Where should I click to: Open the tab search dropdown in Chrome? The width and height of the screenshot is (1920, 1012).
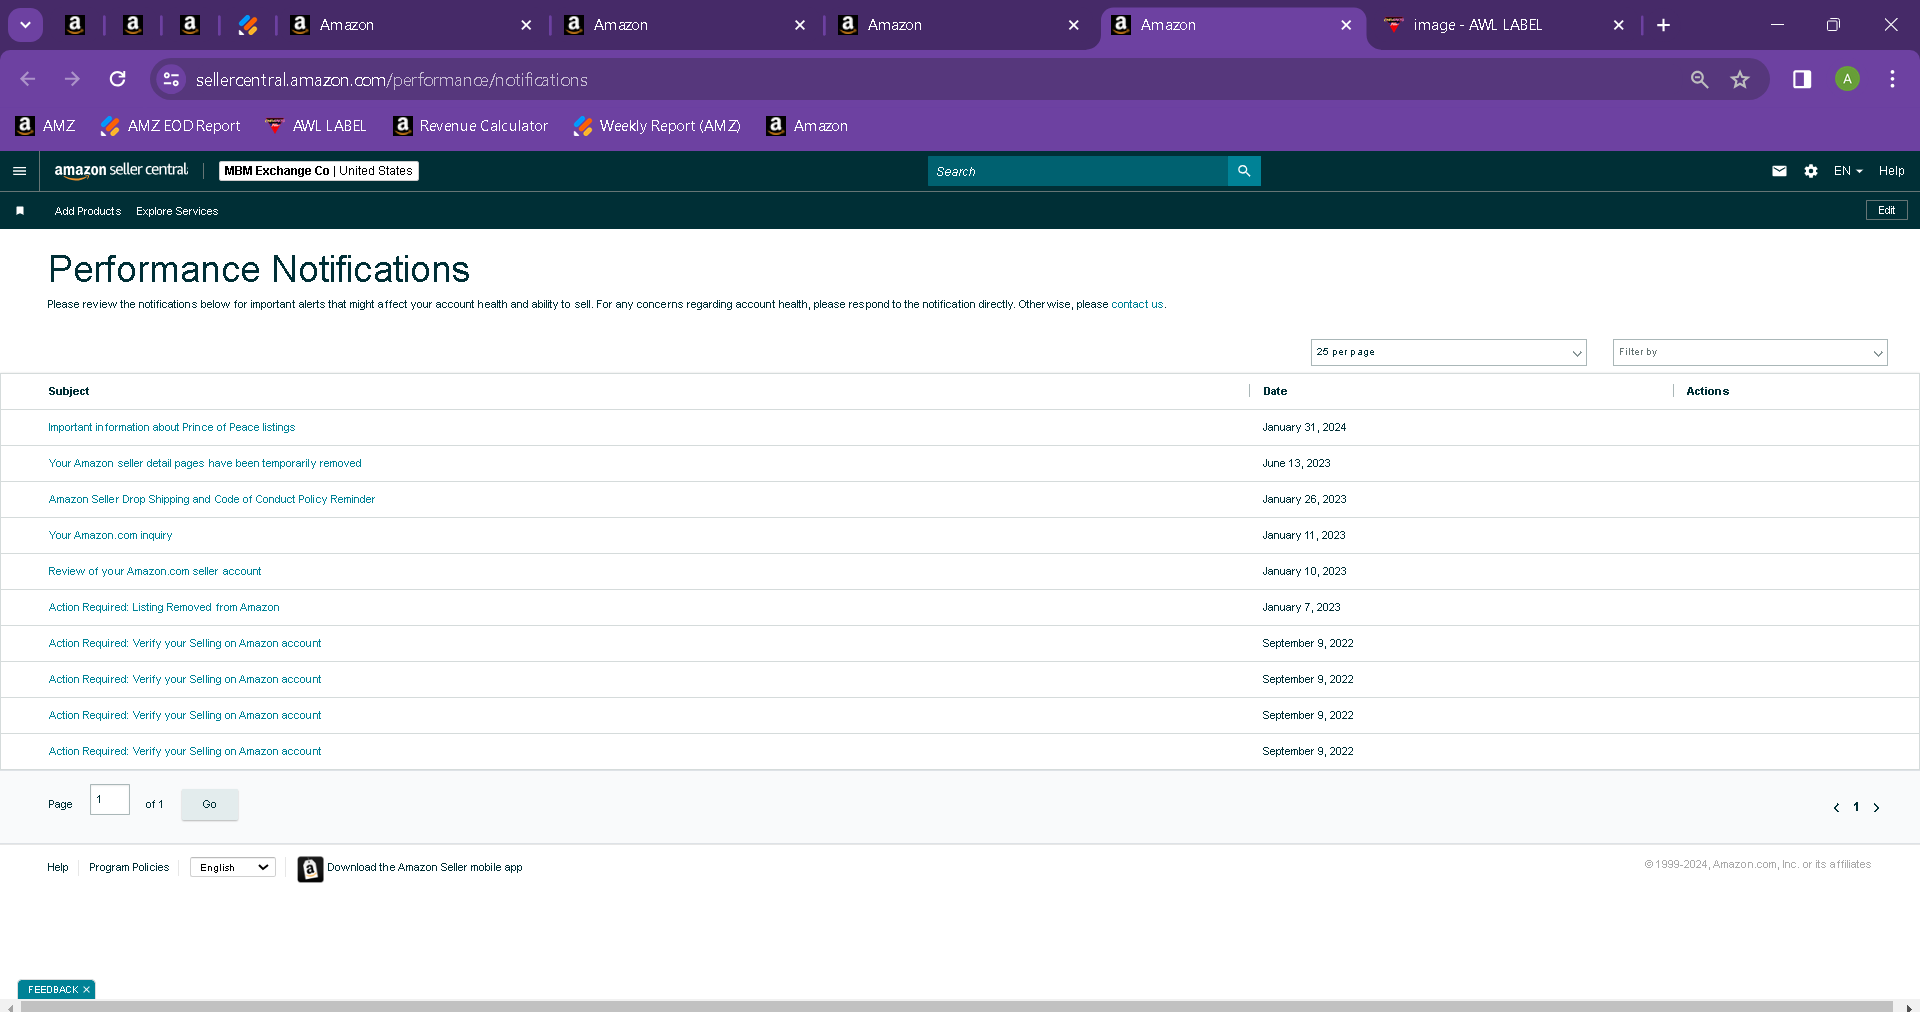tap(26, 25)
